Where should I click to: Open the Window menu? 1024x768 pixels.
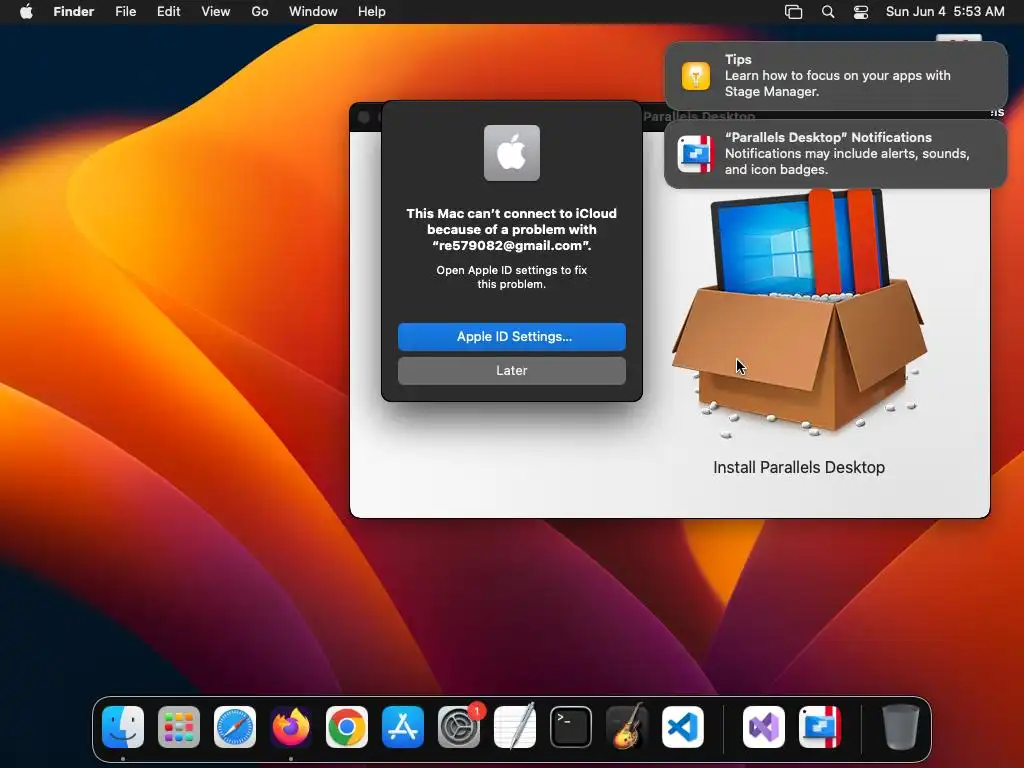[313, 12]
